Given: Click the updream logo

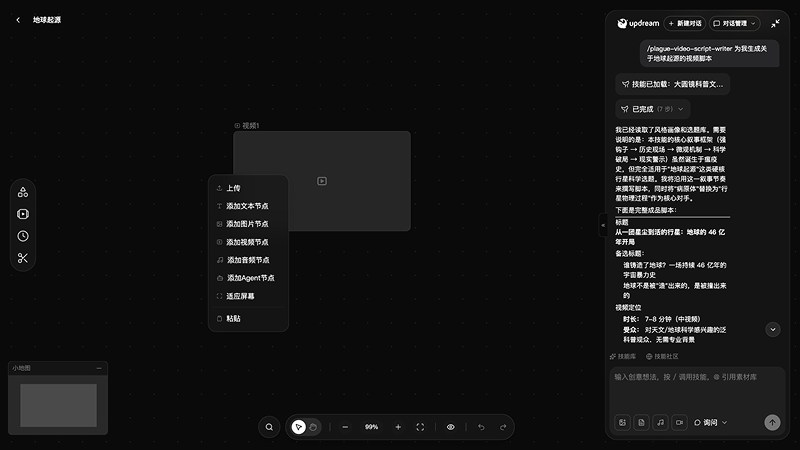Looking at the screenshot, I should point(638,23).
